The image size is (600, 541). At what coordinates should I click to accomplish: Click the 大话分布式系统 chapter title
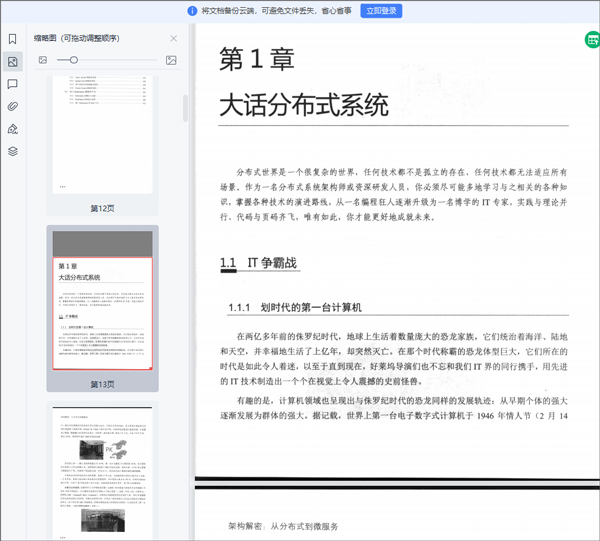pyautogui.click(x=303, y=104)
